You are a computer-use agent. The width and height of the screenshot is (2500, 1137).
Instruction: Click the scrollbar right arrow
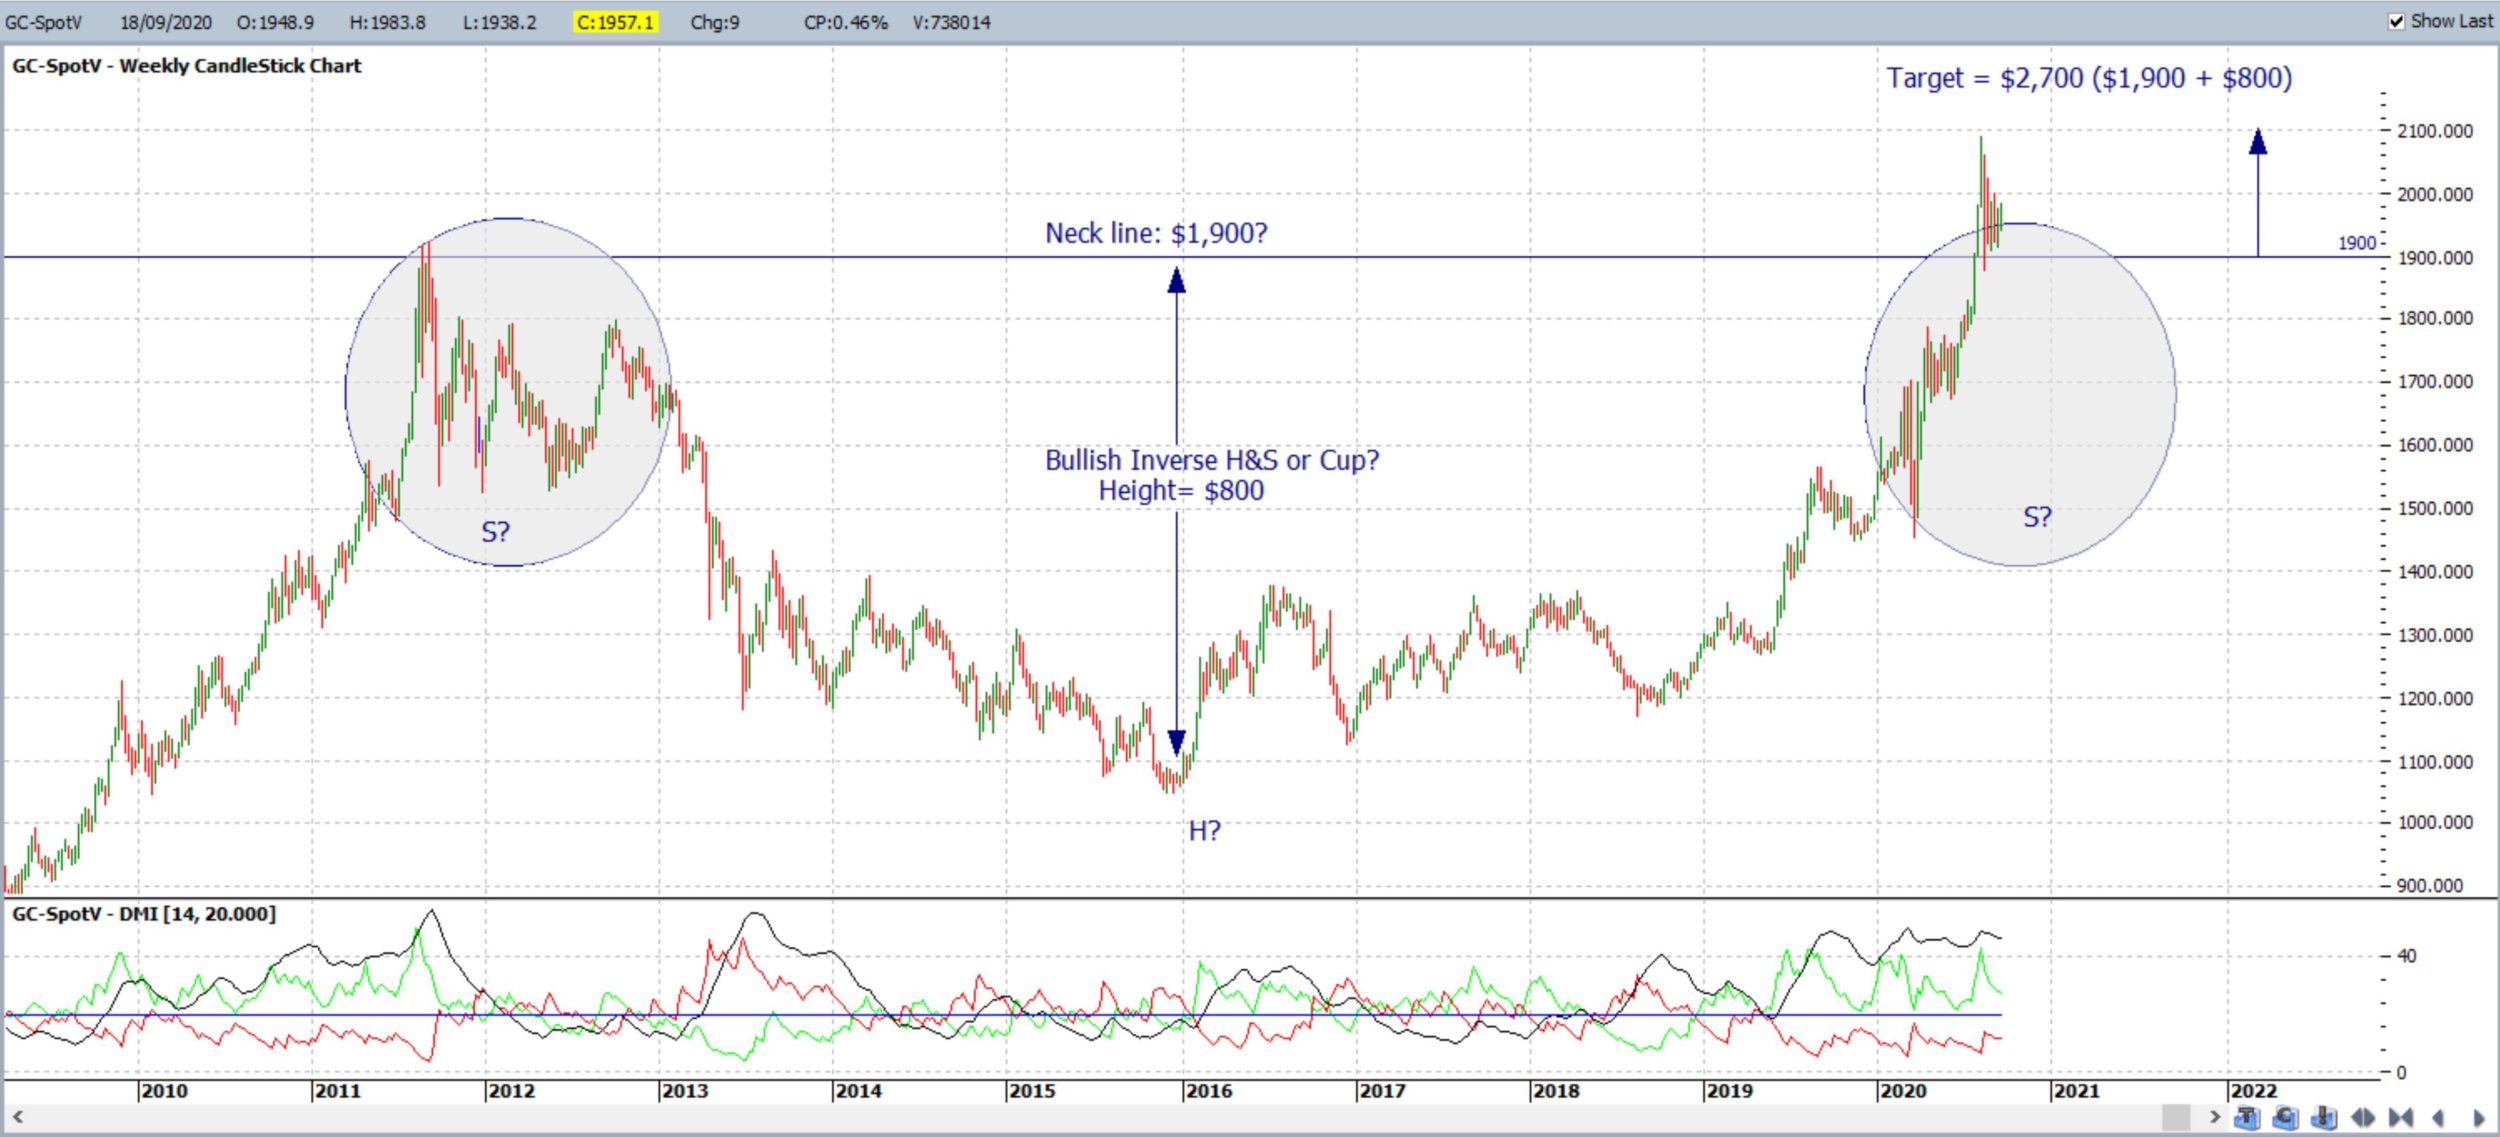point(2215,1117)
